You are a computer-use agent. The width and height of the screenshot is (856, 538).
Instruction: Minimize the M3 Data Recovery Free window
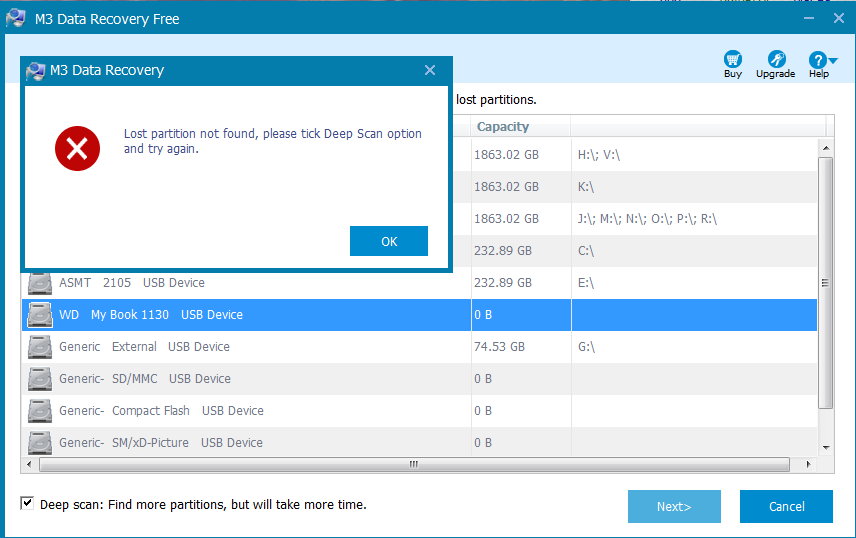(809, 19)
